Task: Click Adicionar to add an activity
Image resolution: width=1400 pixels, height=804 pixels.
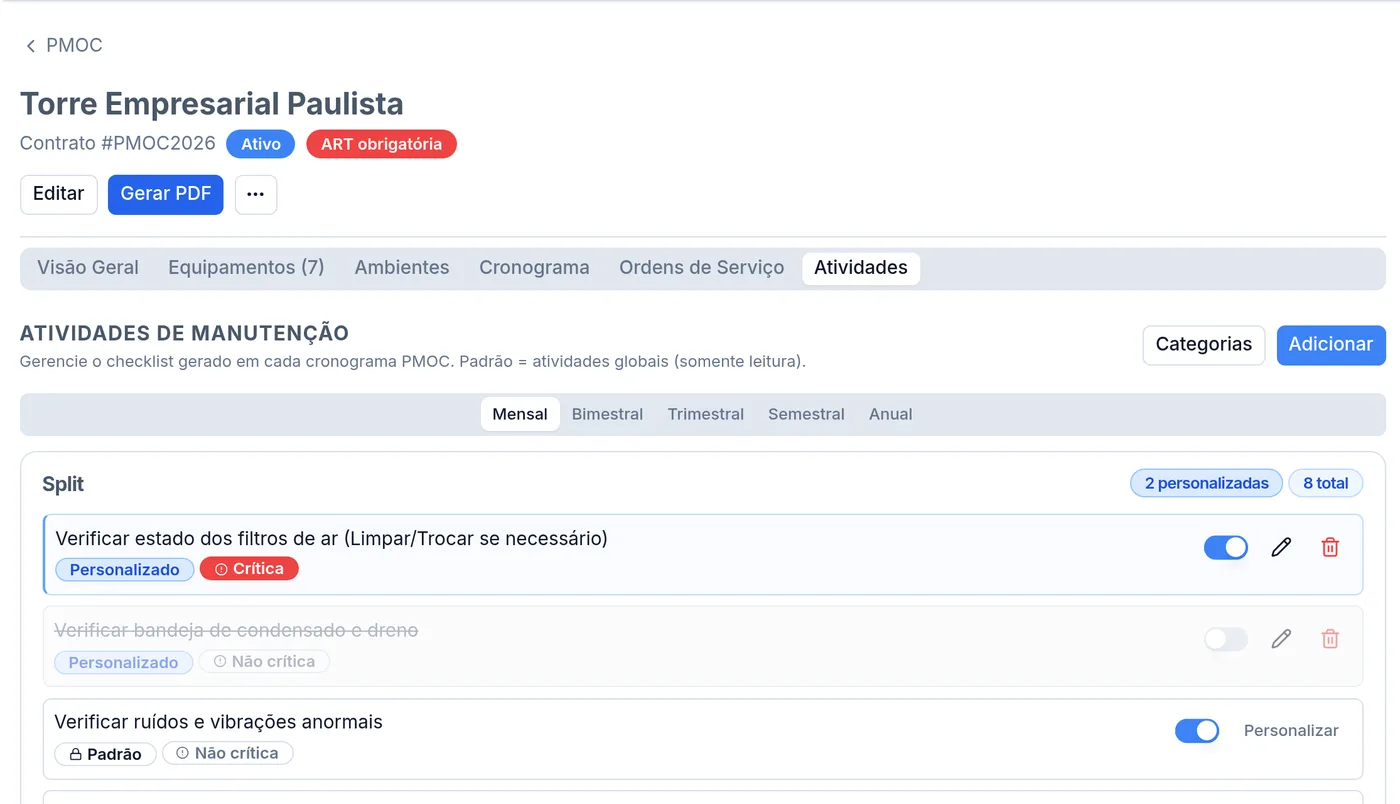Action: pyautogui.click(x=1331, y=345)
